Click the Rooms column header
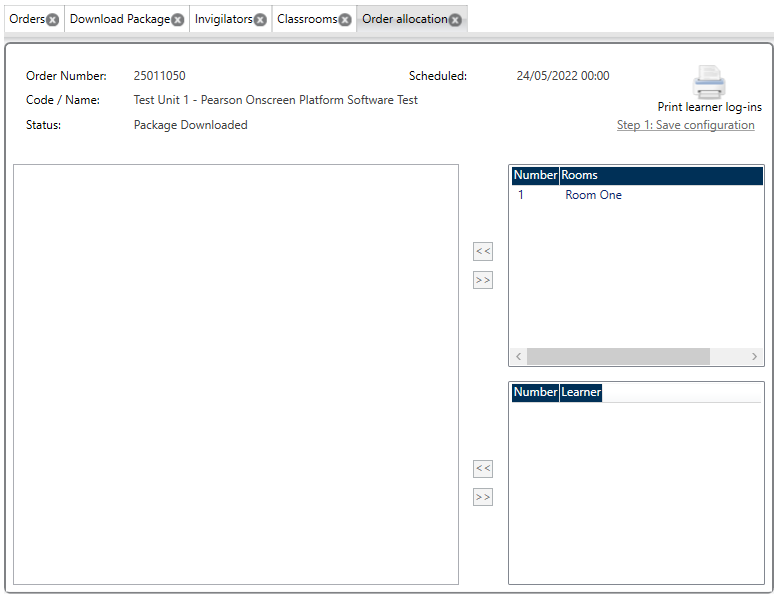The image size is (777, 598). click(660, 175)
